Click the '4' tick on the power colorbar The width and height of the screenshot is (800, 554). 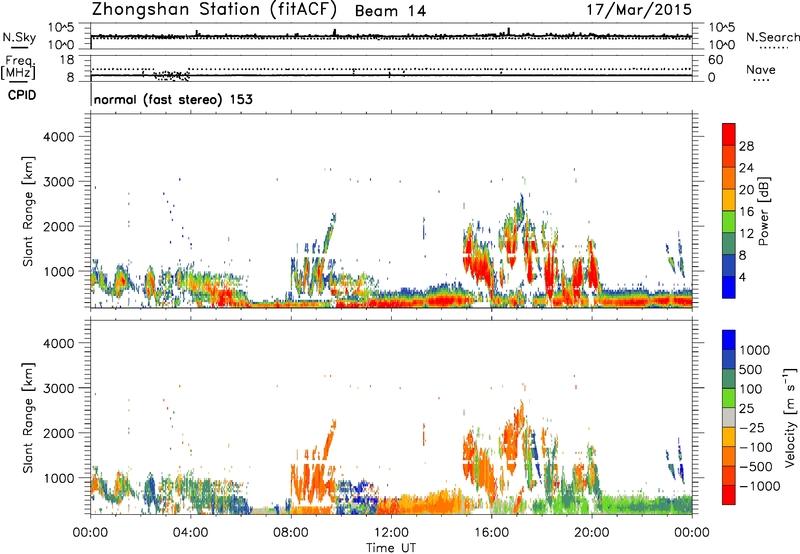pyautogui.click(x=743, y=277)
